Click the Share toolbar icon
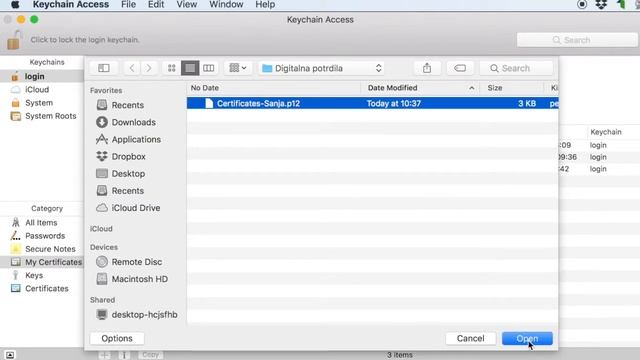 pyautogui.click(x=427, y=68)
